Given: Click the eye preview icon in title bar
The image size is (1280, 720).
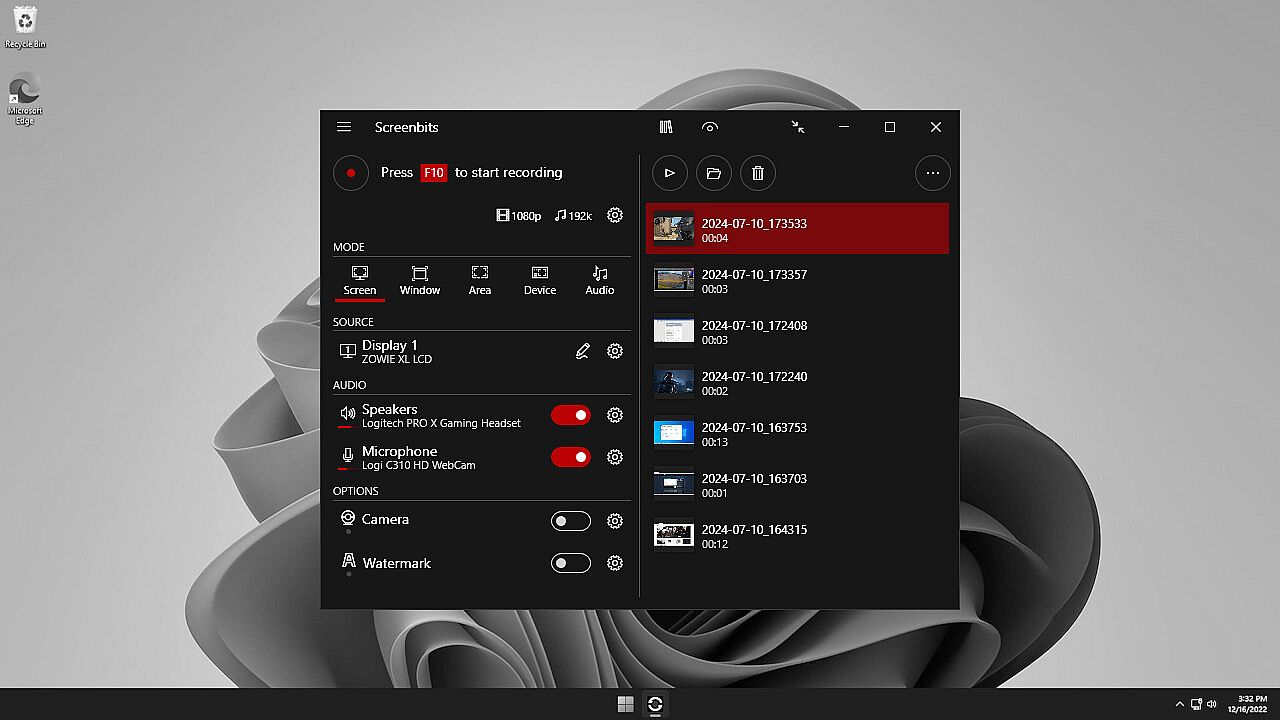Looking at the screenshot, I should pyautogui.click(x=710, y=127).
